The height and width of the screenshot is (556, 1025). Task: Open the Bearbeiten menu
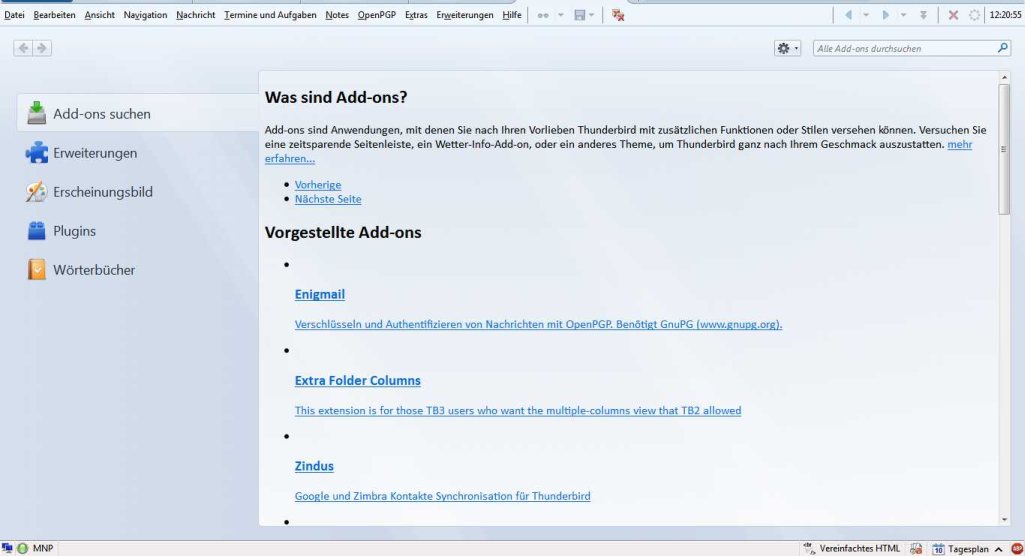click(54, 14)
